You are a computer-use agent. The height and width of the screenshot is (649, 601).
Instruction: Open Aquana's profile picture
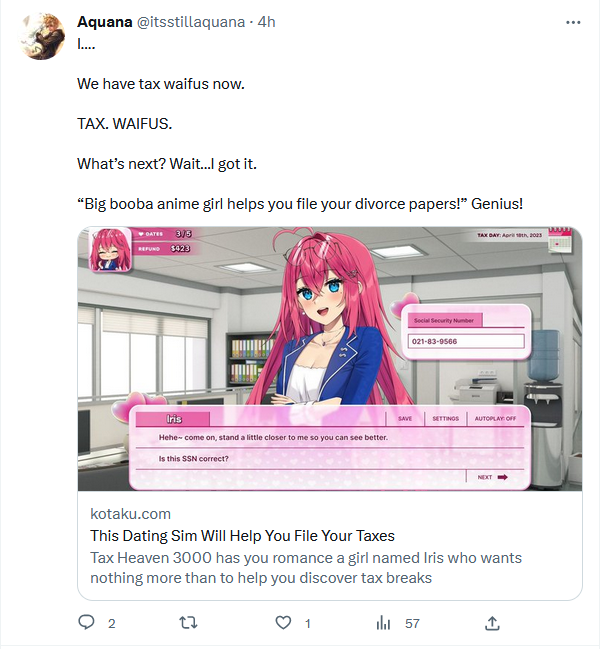click(x=42, y=36)
